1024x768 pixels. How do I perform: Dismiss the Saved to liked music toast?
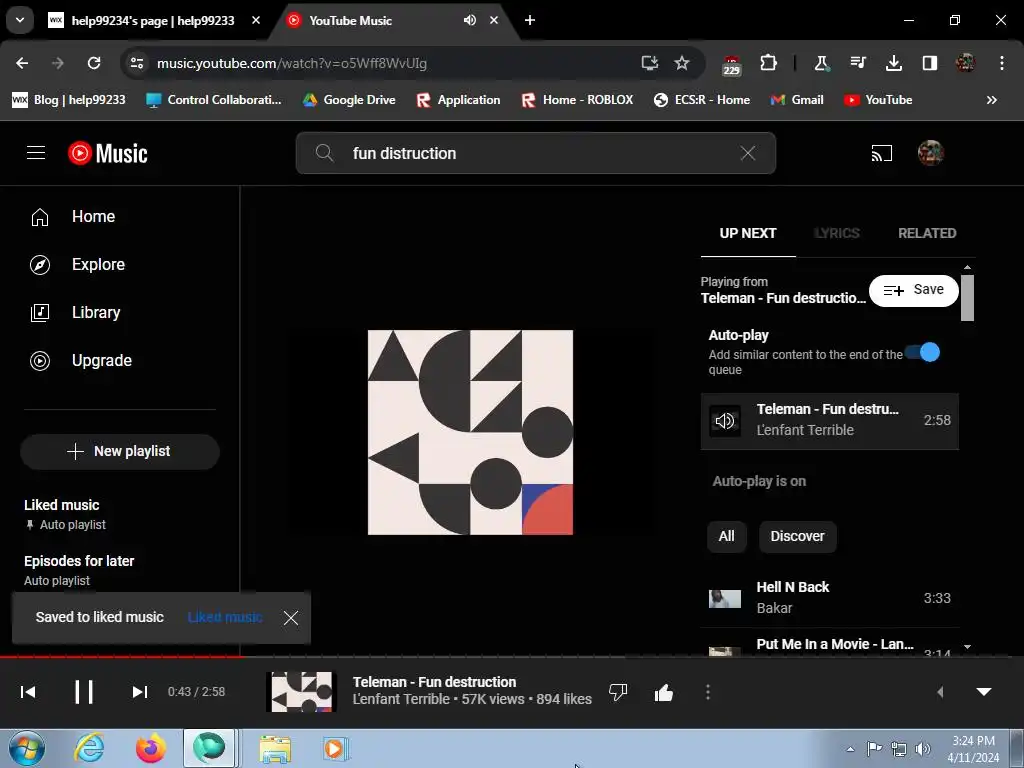pyautogui.click(x=291, y=618)
